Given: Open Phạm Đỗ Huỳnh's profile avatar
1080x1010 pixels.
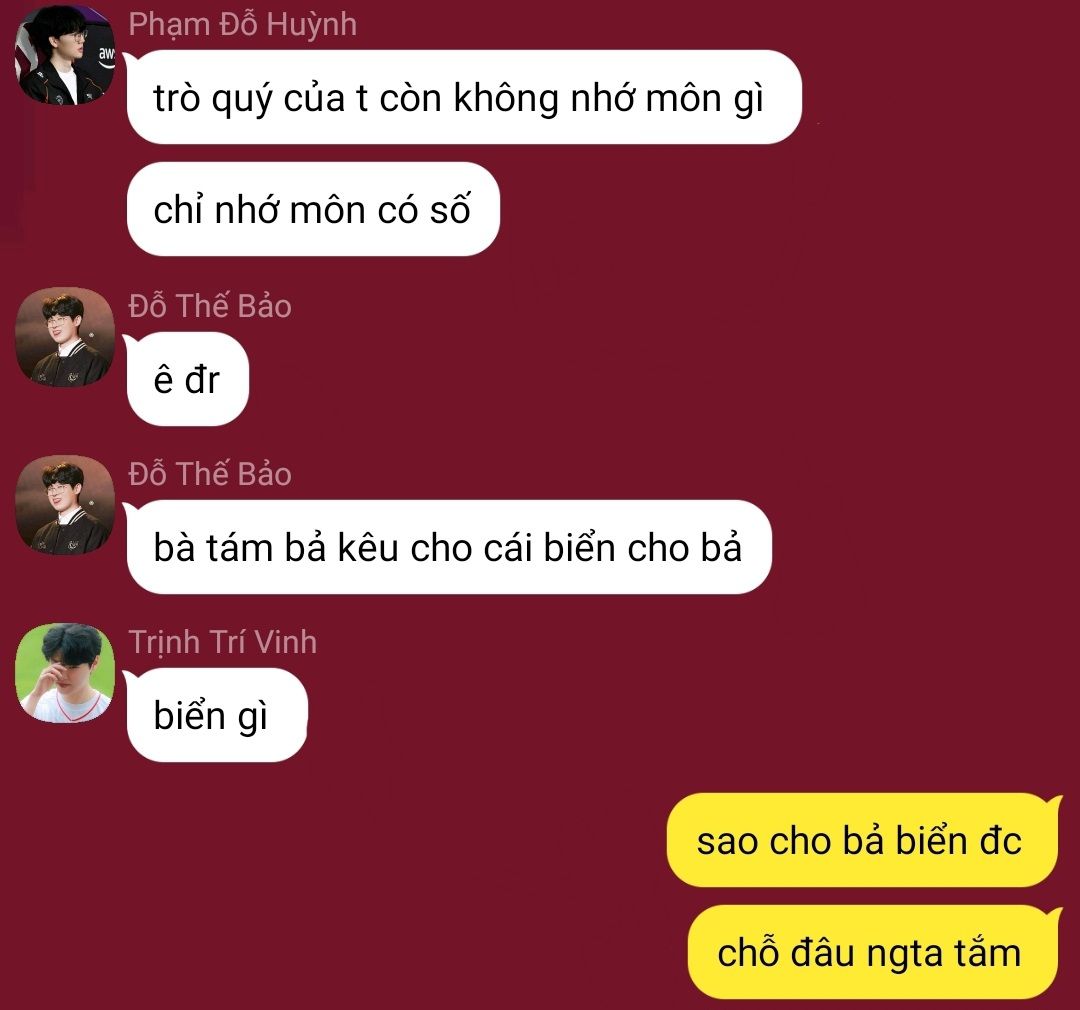Looking at the screenshot, I should pyautogui.click(x=65, y=55).
